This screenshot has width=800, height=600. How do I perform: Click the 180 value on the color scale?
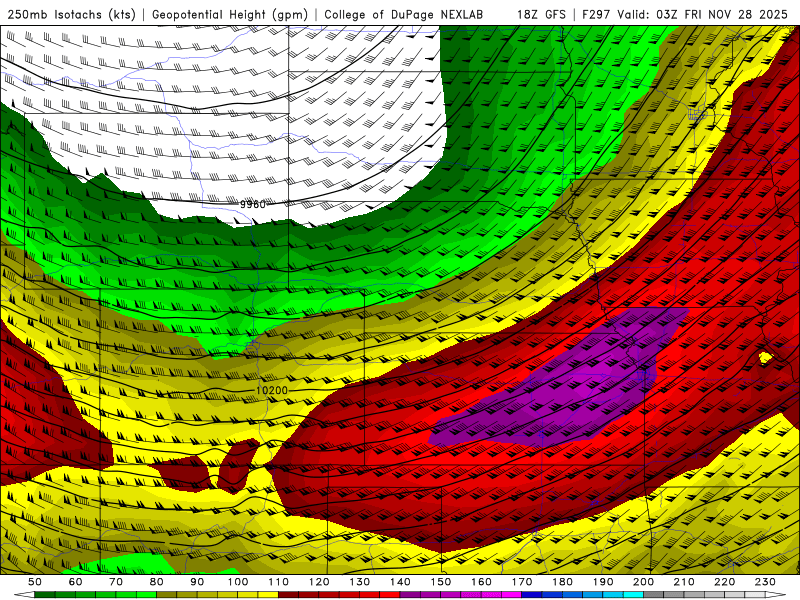(x=562, y=582)
